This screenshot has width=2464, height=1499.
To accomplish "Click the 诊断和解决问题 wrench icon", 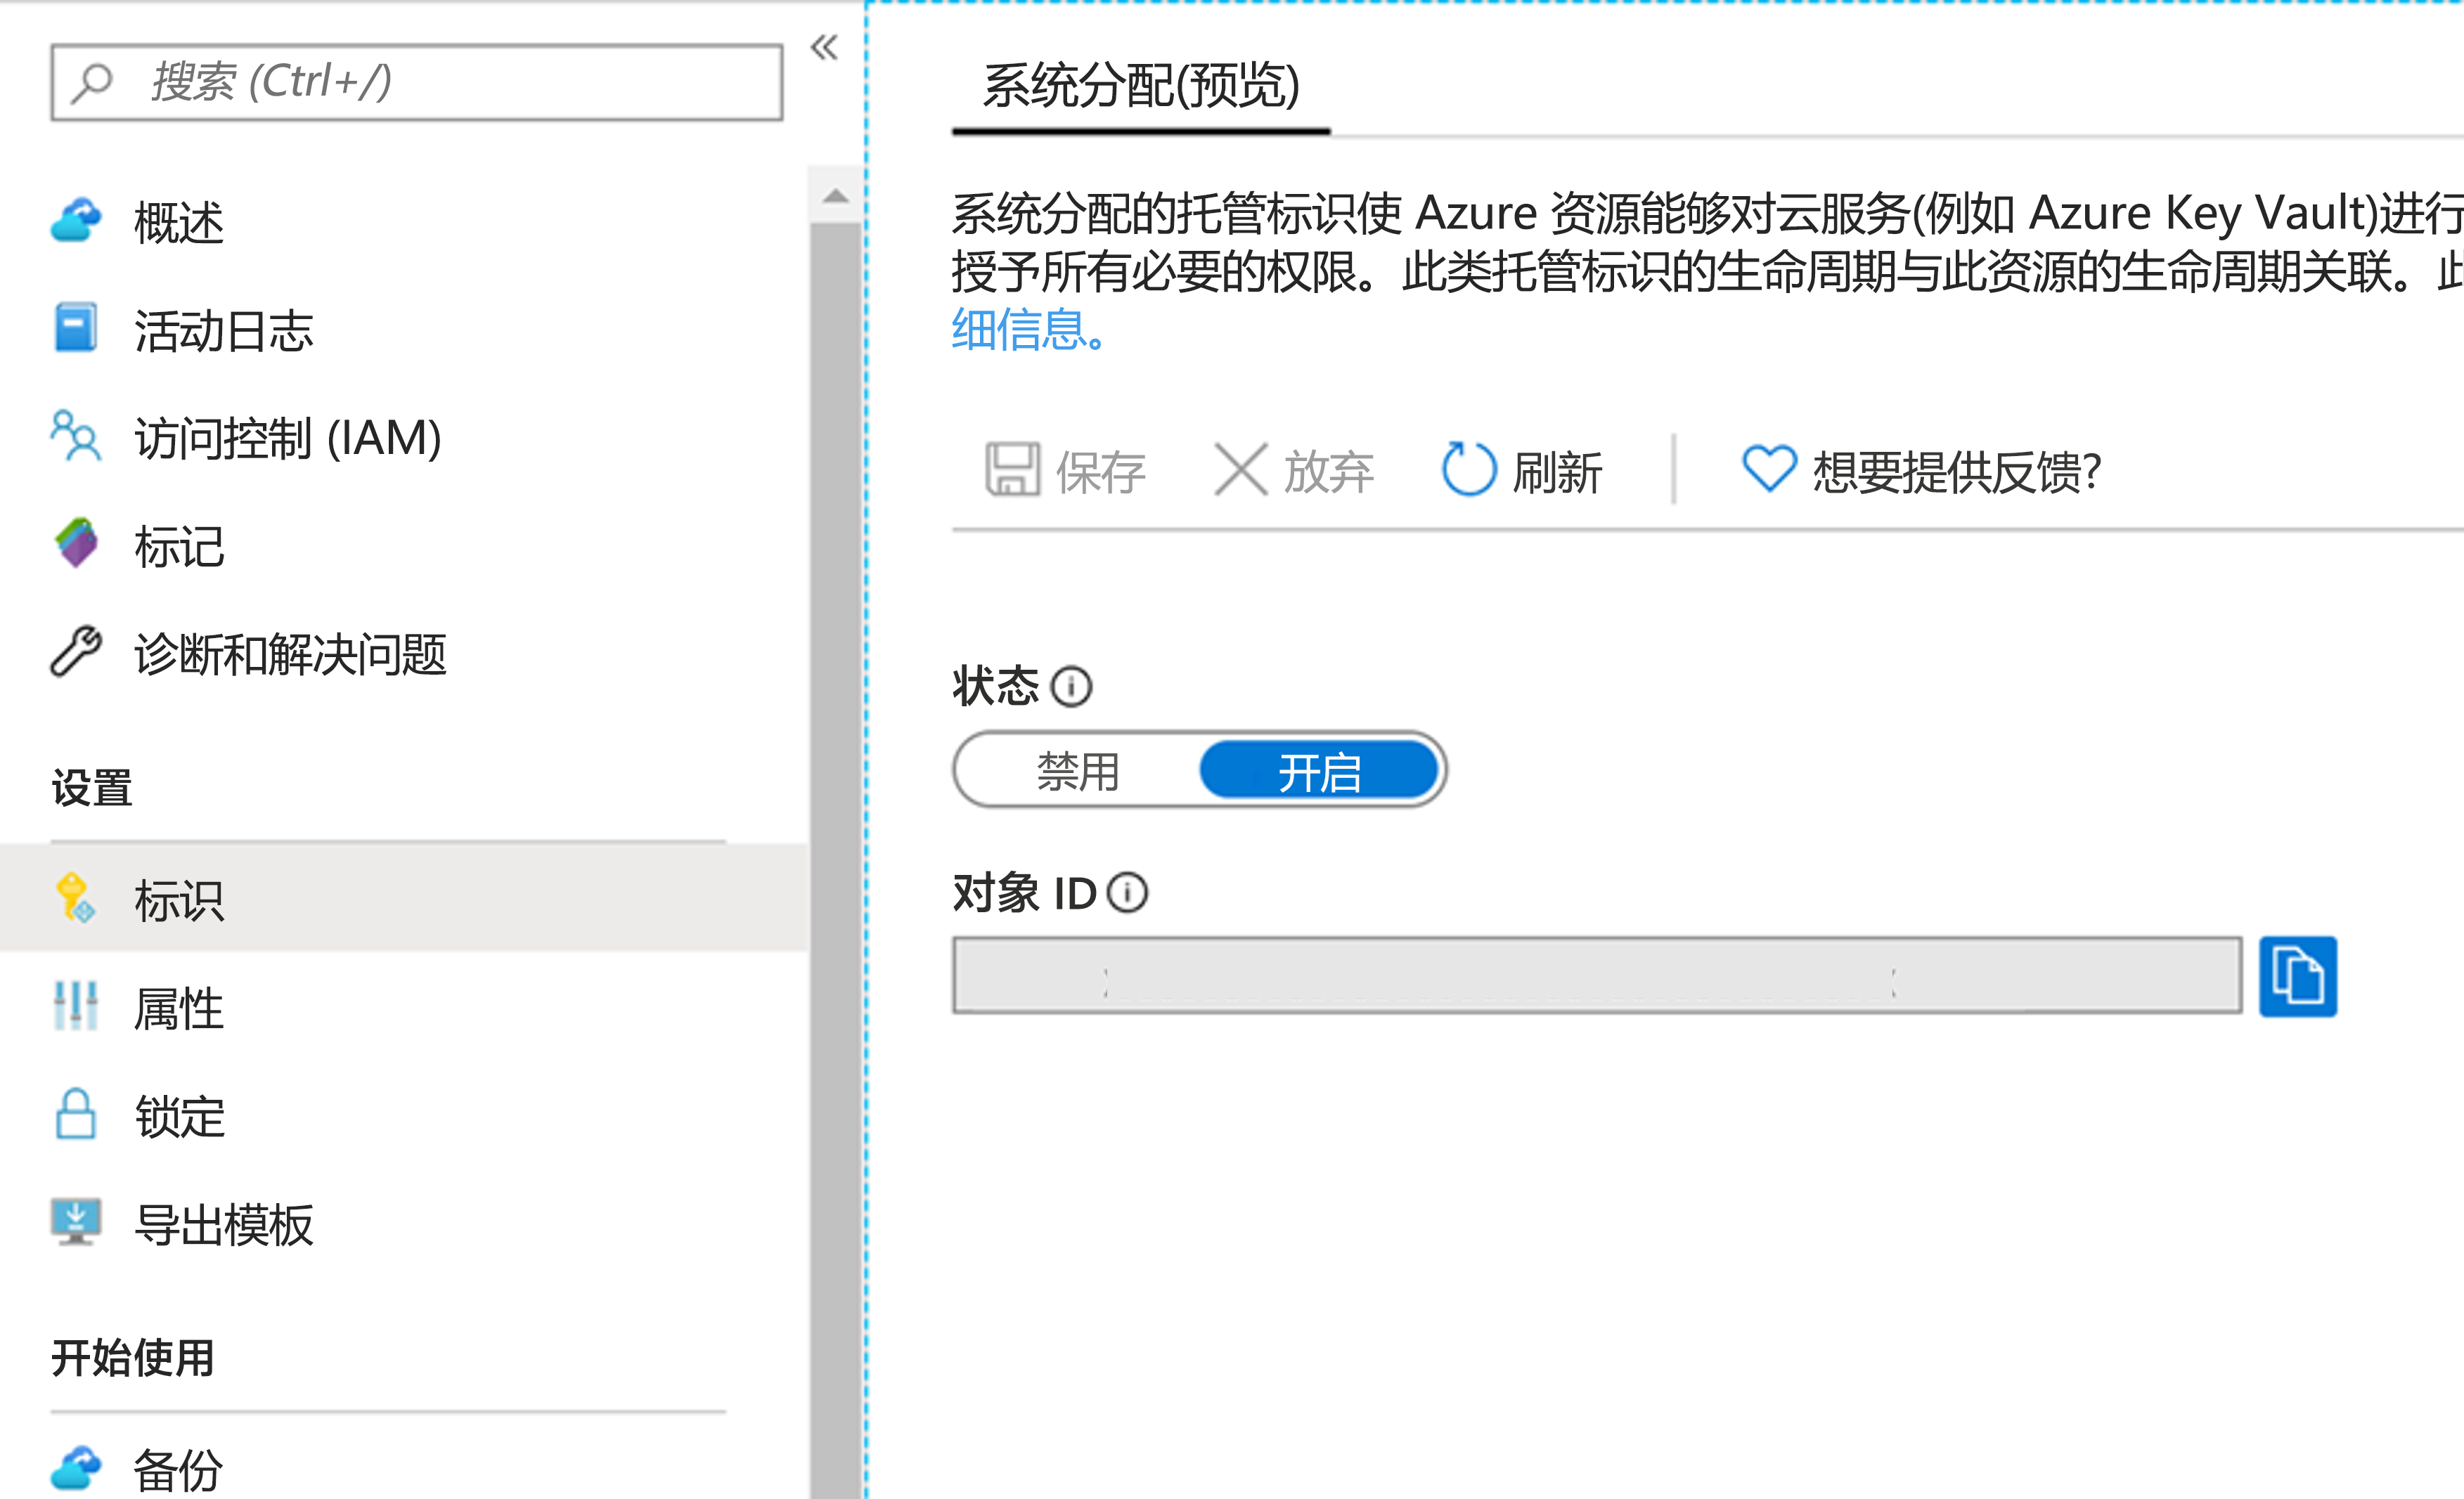I will [x=76, y=652].
